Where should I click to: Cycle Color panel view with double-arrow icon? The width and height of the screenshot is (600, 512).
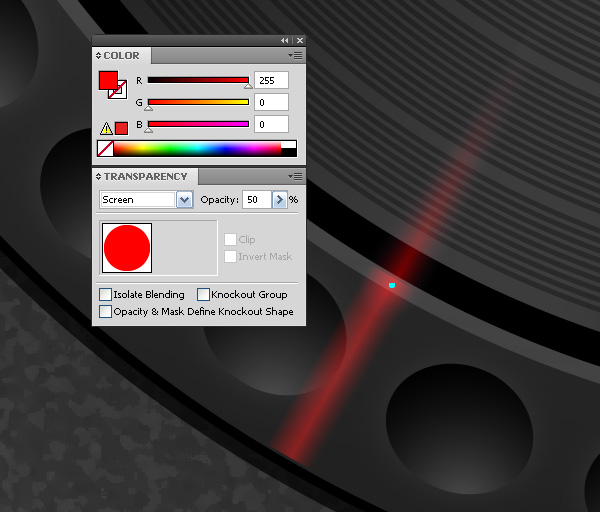pyautogui.click(x=98, y=55)
